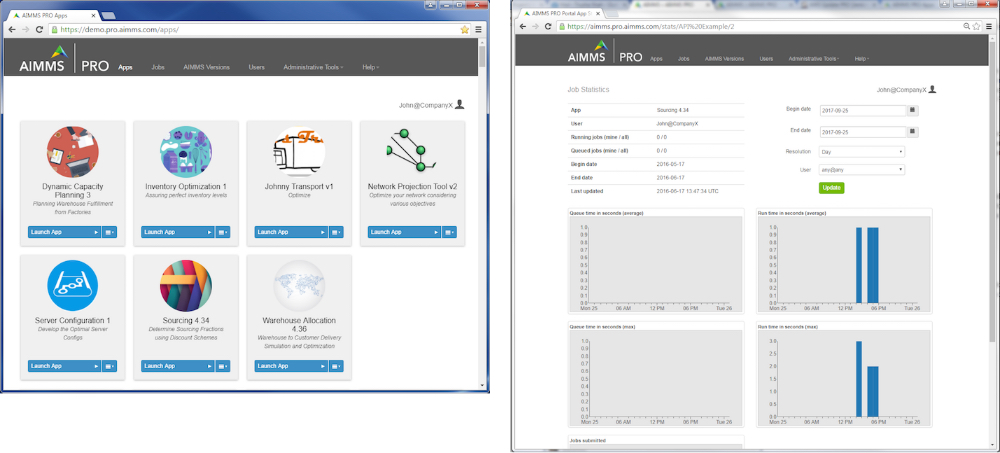This screenshot has width=1000, height=453.
Task: Click the AIMMS PRO logo in left window
Action: click(x=63, y=59)
